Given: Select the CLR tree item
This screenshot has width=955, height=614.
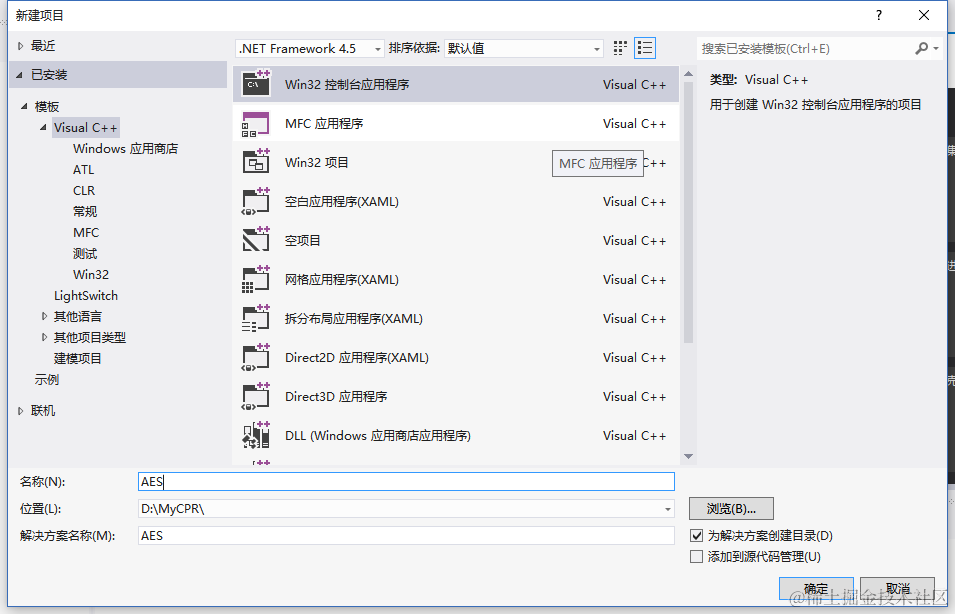Looking at the screenshot, I should pos(84,191).
